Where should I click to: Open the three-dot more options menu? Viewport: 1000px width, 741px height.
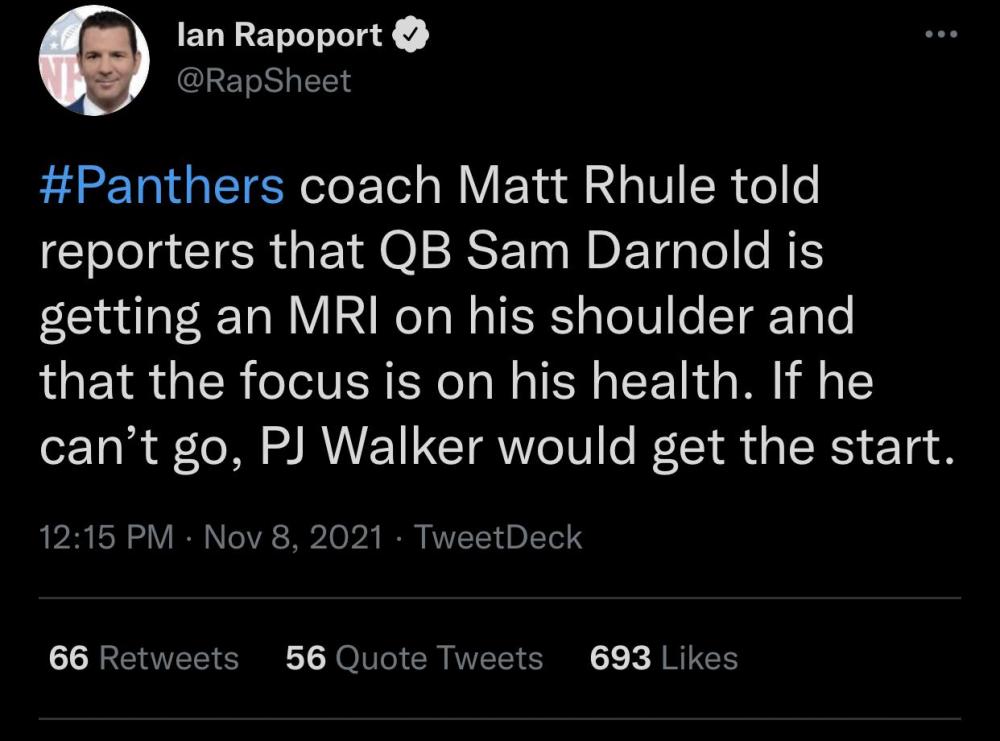tap(941, 35)
